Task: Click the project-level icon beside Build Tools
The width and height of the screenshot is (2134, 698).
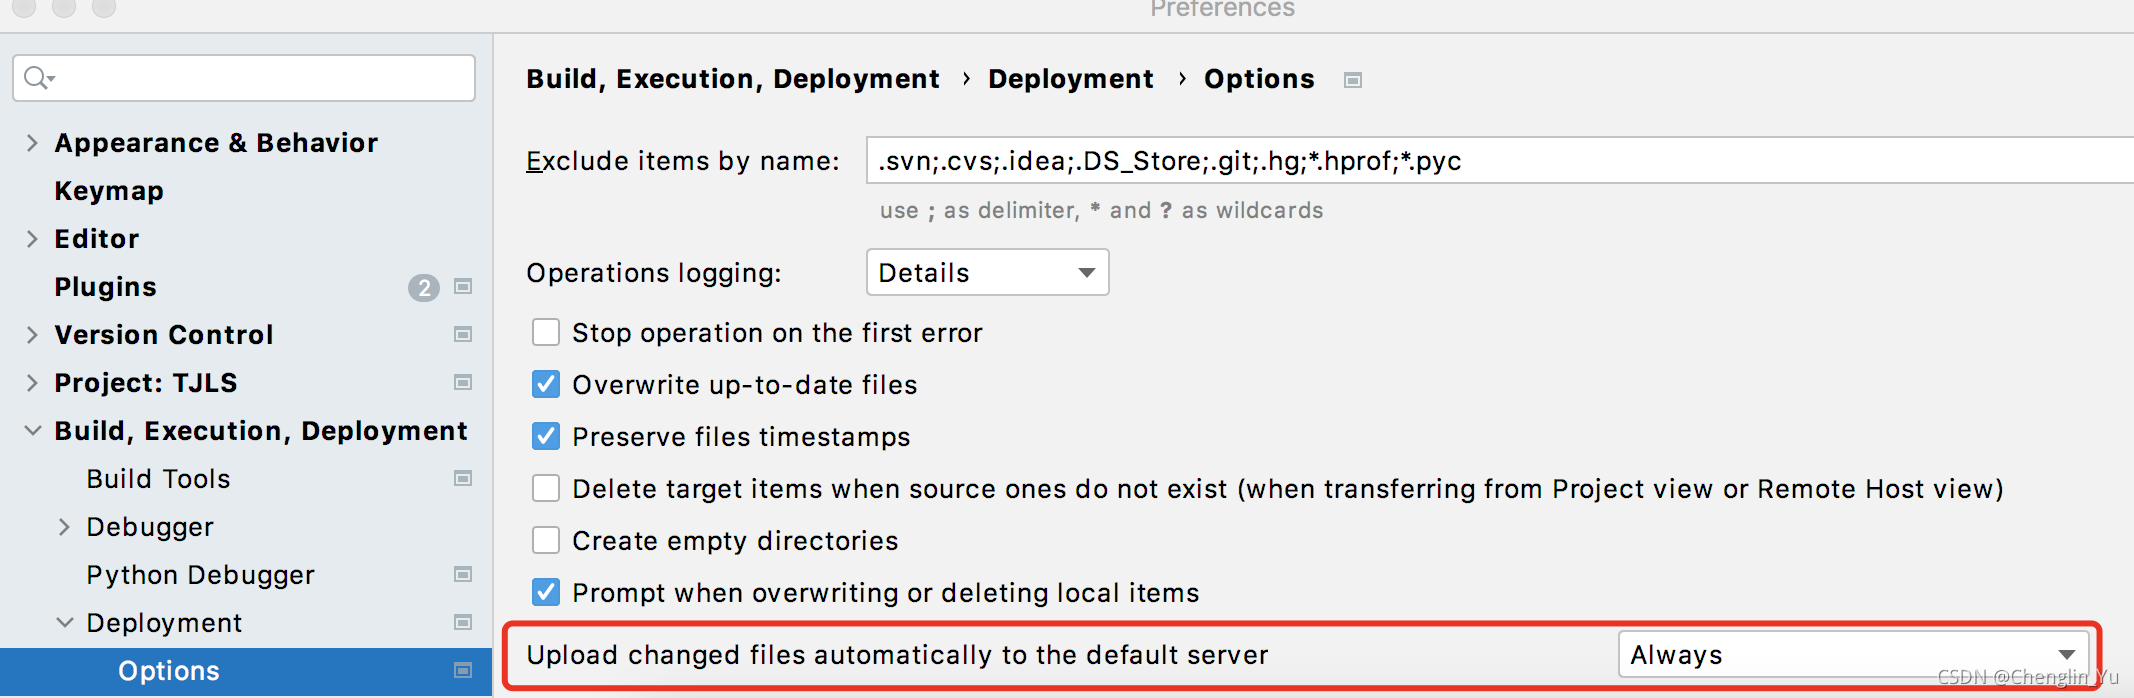Action: 463,478
